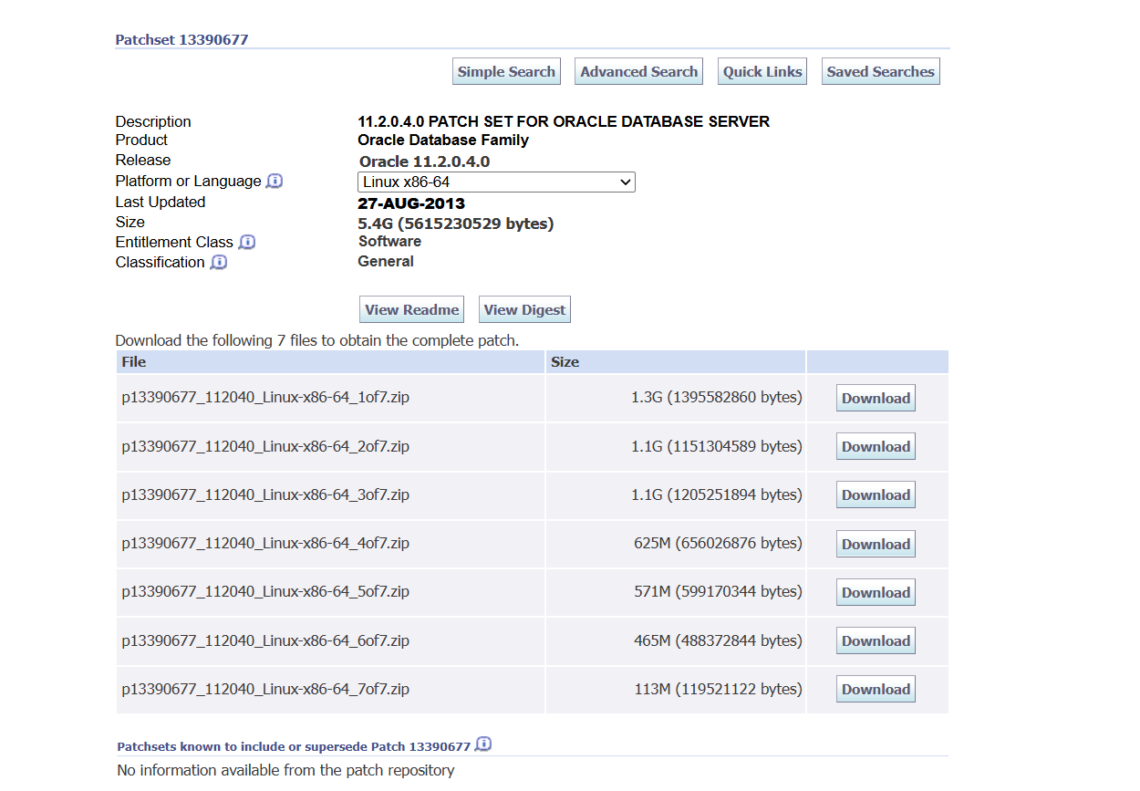
Task: Click total size 5.4G (5615230529 bytes)
Action: (455, 224)
